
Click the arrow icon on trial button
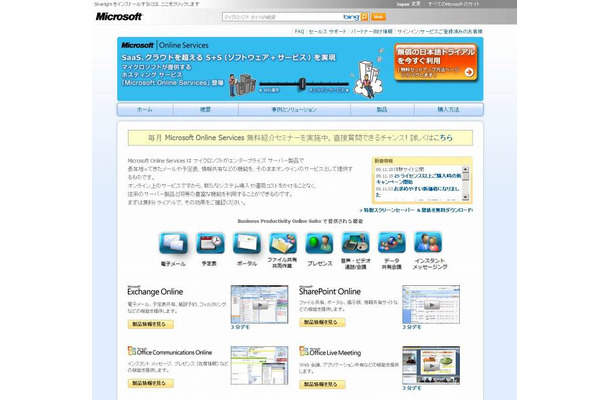point(469,72)
